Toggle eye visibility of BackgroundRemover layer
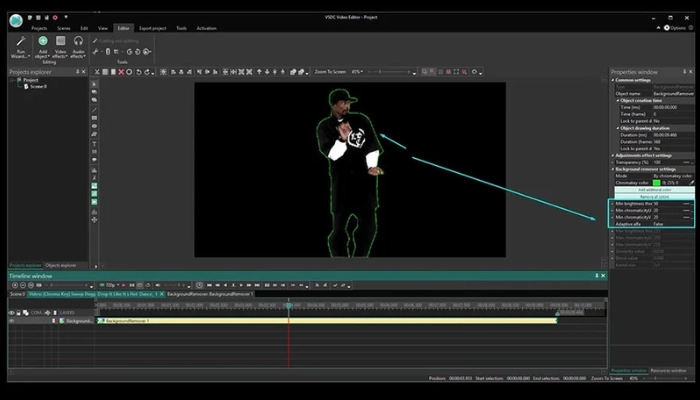700x400 pixels. click(x=12, y=321)
